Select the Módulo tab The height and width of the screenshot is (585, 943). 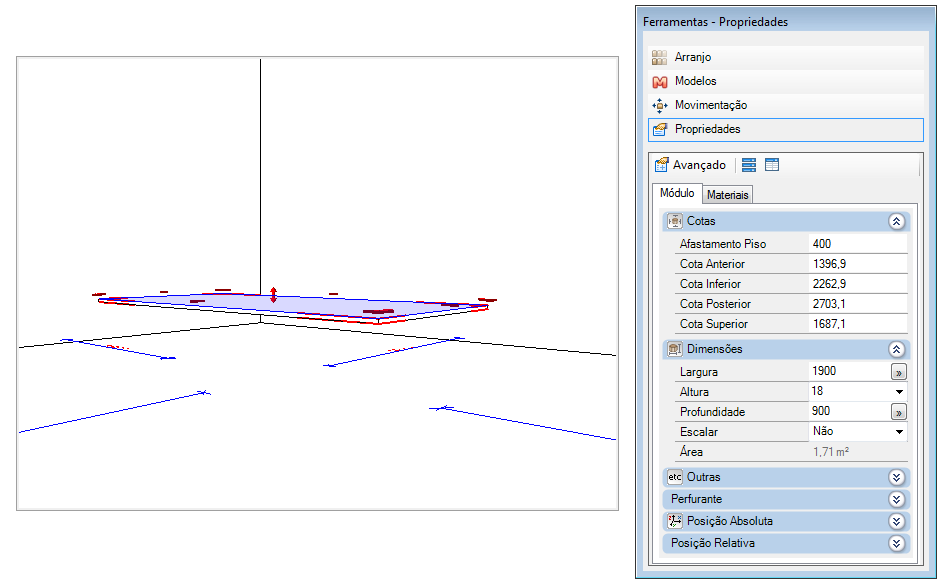coord(677,193)
